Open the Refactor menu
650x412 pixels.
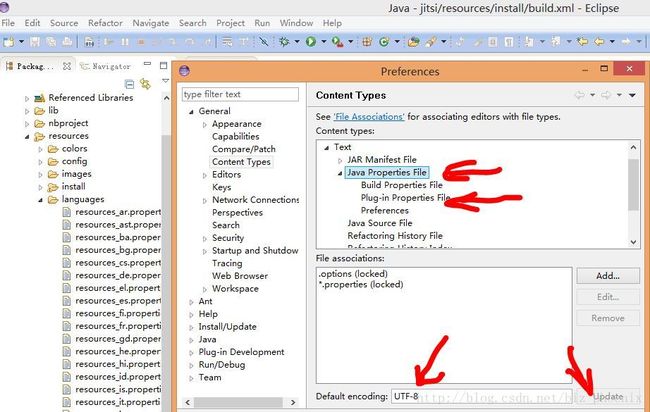(105, 23)
